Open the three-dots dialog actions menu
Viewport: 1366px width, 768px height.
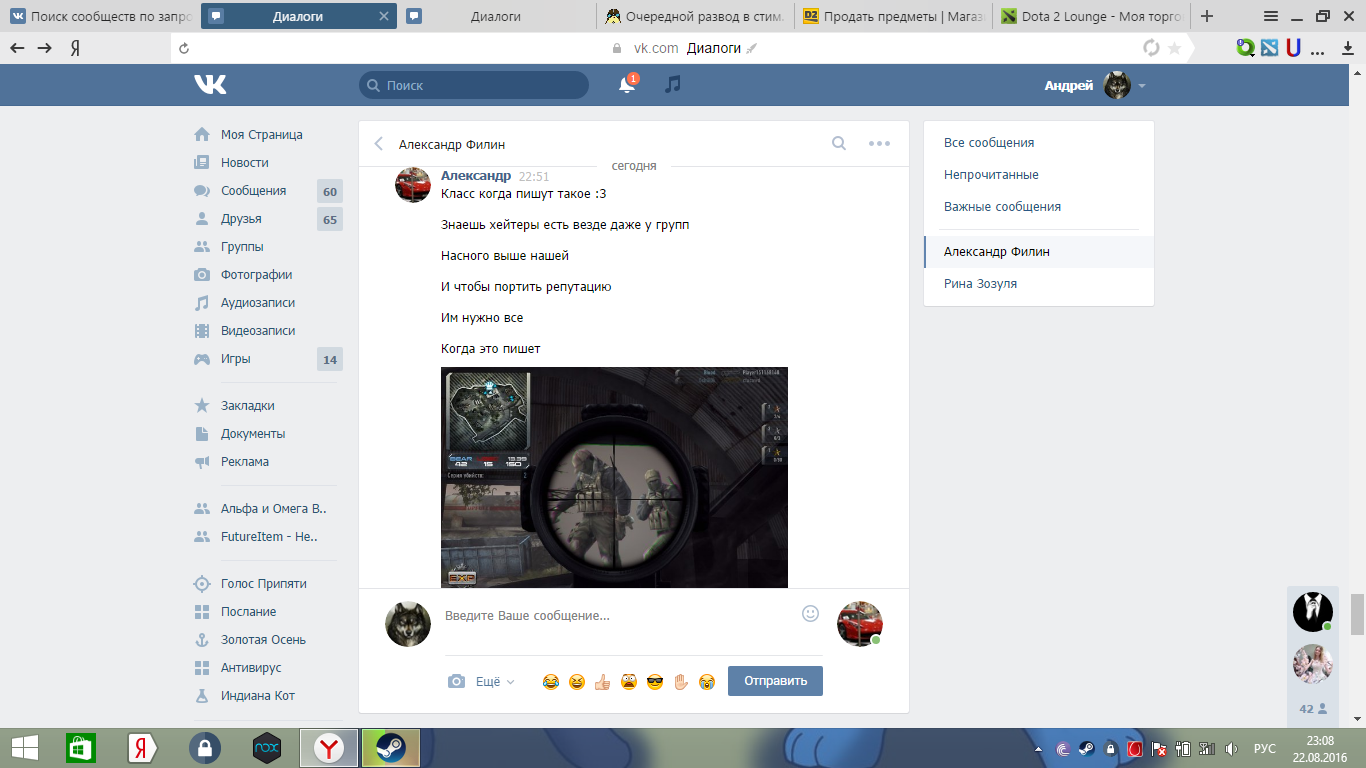click(879, 143)
